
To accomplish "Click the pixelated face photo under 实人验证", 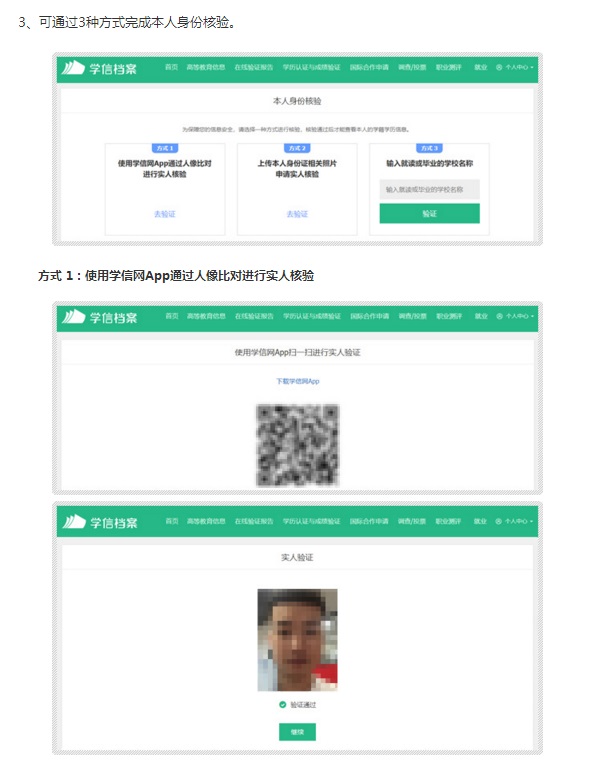I will [x=297, y=640].
